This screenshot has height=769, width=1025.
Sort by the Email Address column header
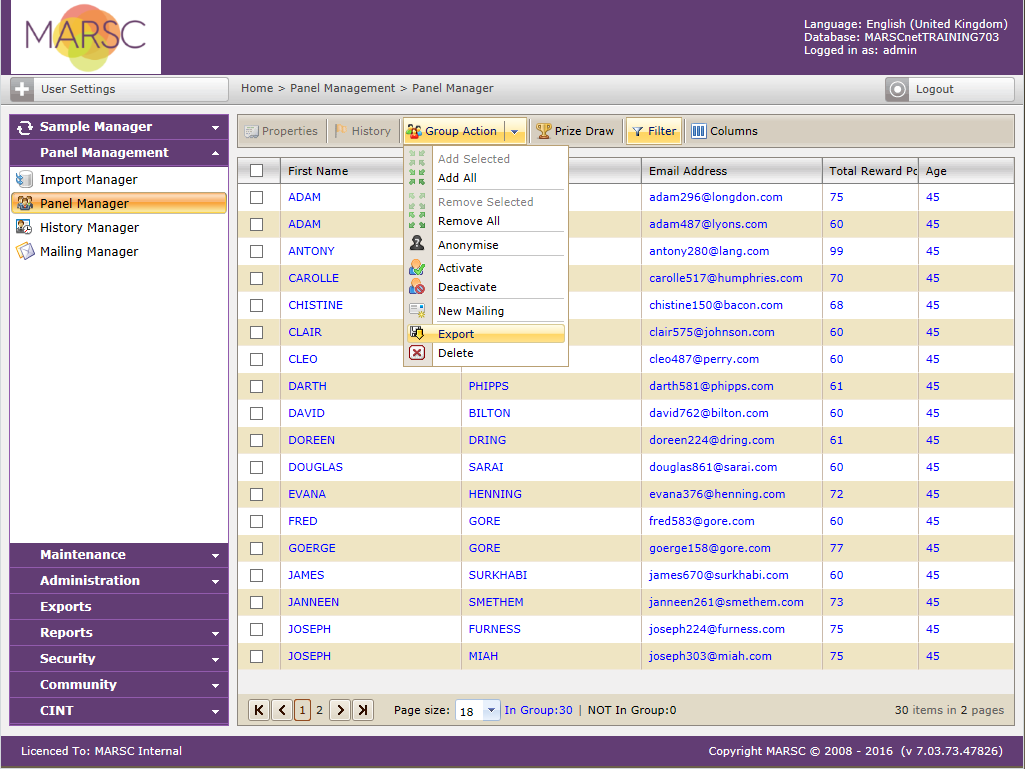click(688, 171)
